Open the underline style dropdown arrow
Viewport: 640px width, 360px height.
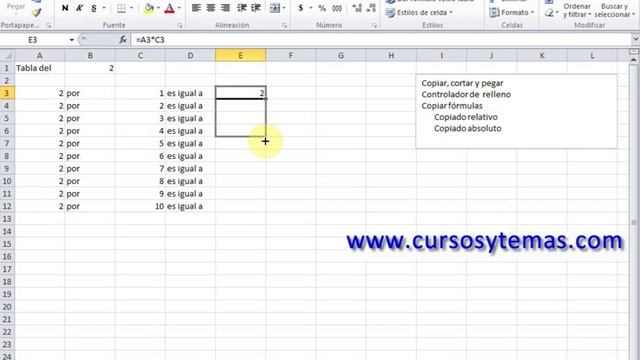103,8
